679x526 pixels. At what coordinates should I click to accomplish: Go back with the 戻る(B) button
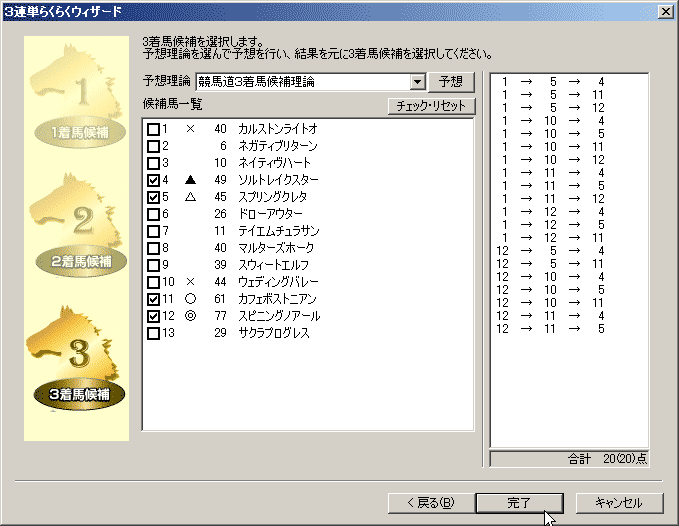click(429, 502)
